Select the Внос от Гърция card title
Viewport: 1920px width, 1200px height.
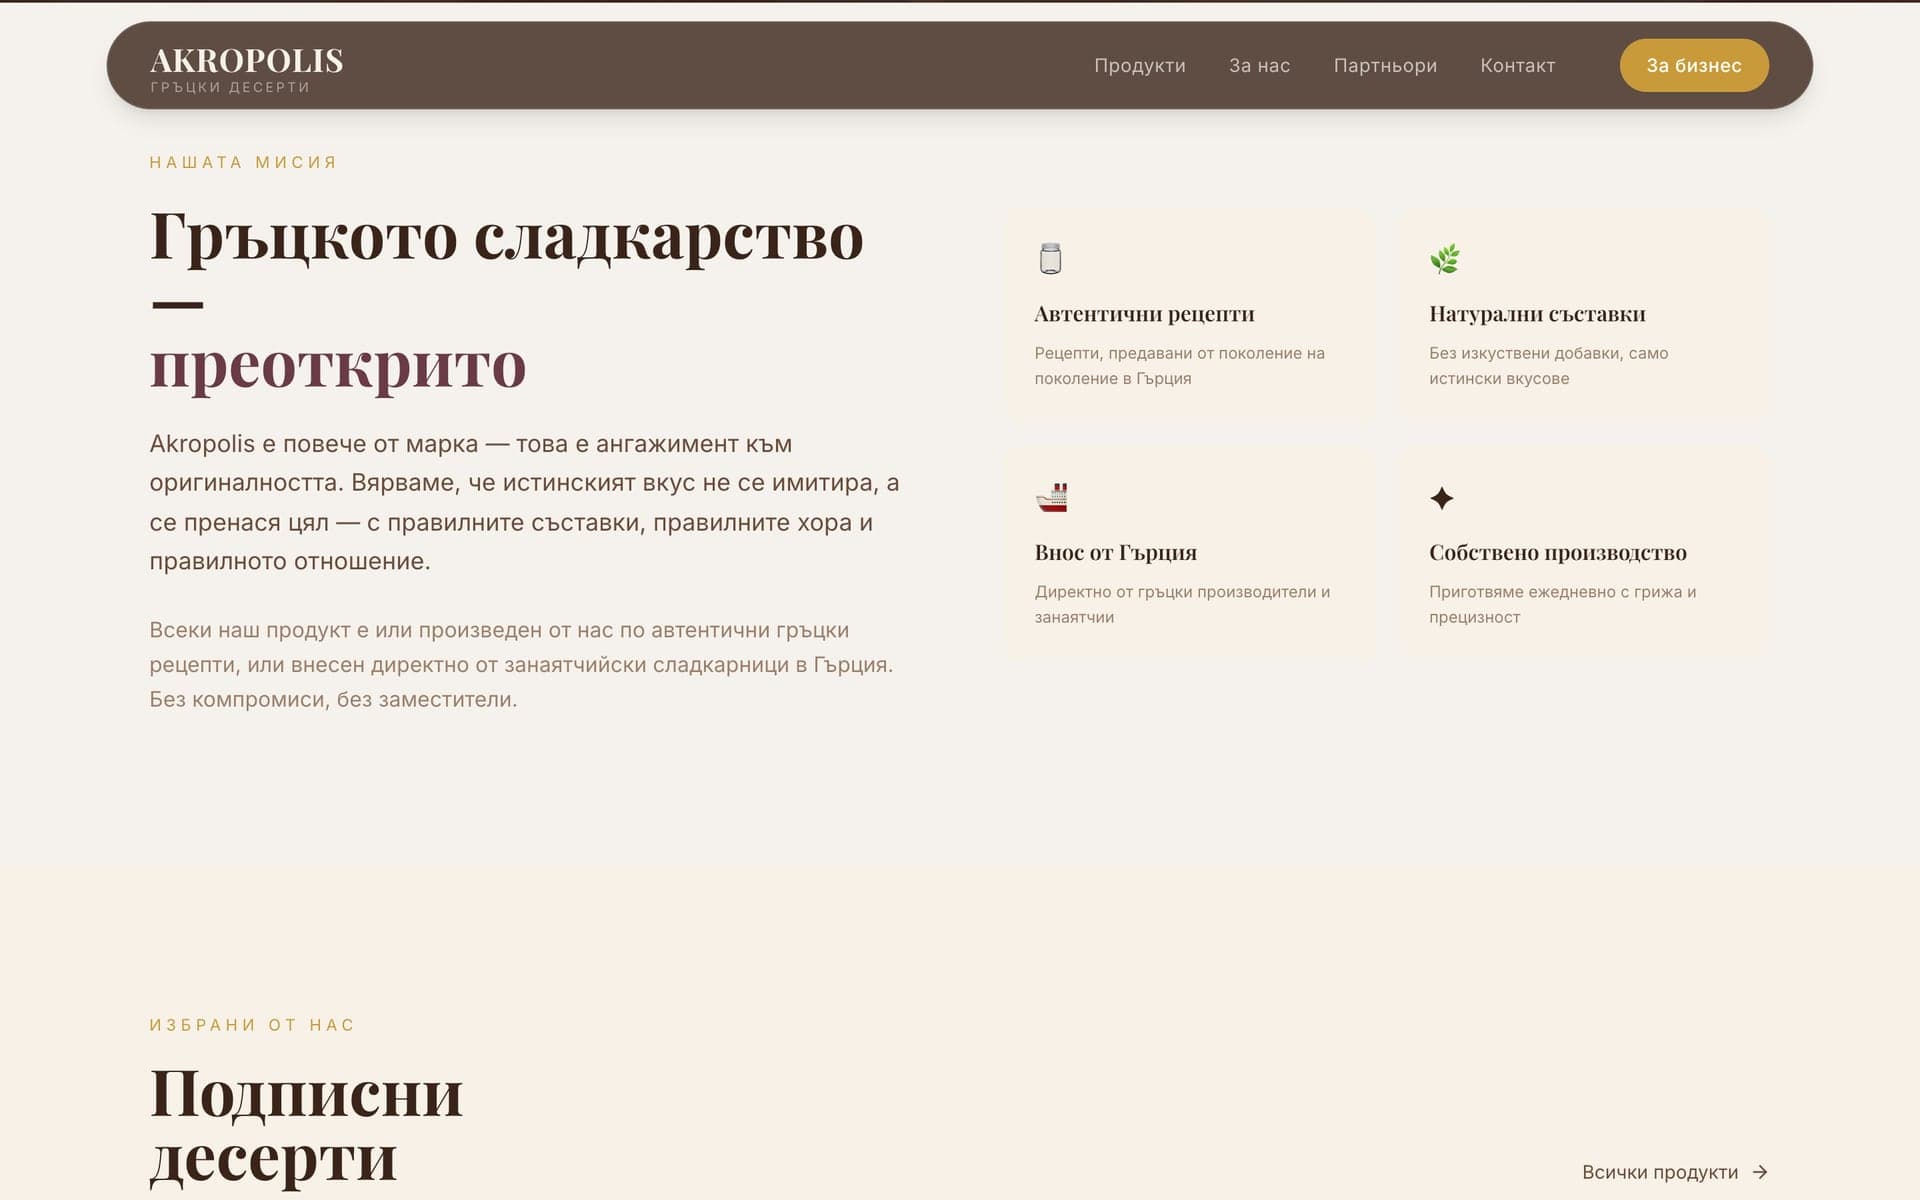tap(1115, 553)
